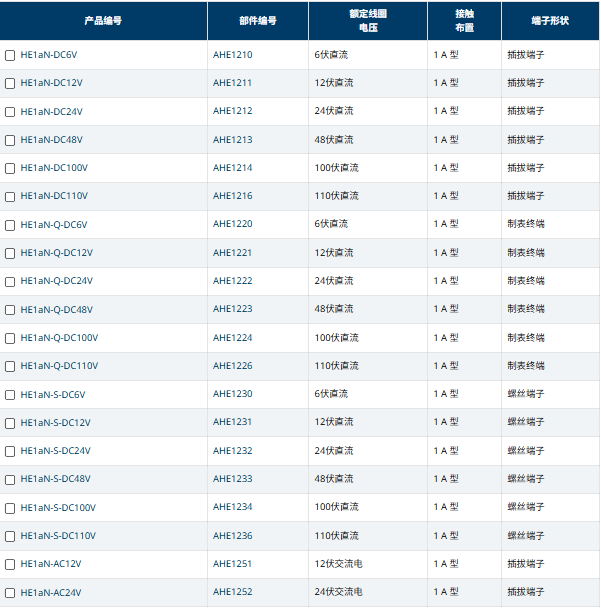Check the HE1aN-Q-DC24V product checkbox
Image resolution: width=601 pixels, height=610 pixels.
(x=10, y=281)
